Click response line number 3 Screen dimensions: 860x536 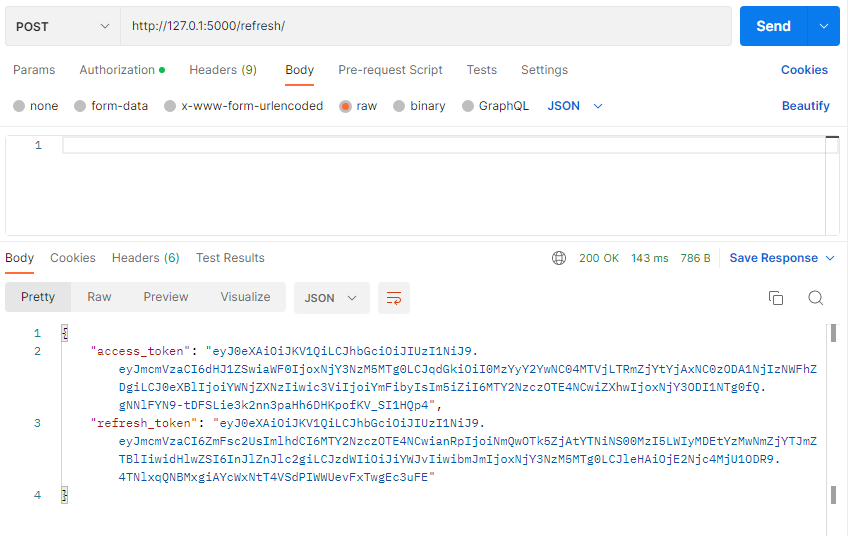pyautogui.click(x=37, y=423)
